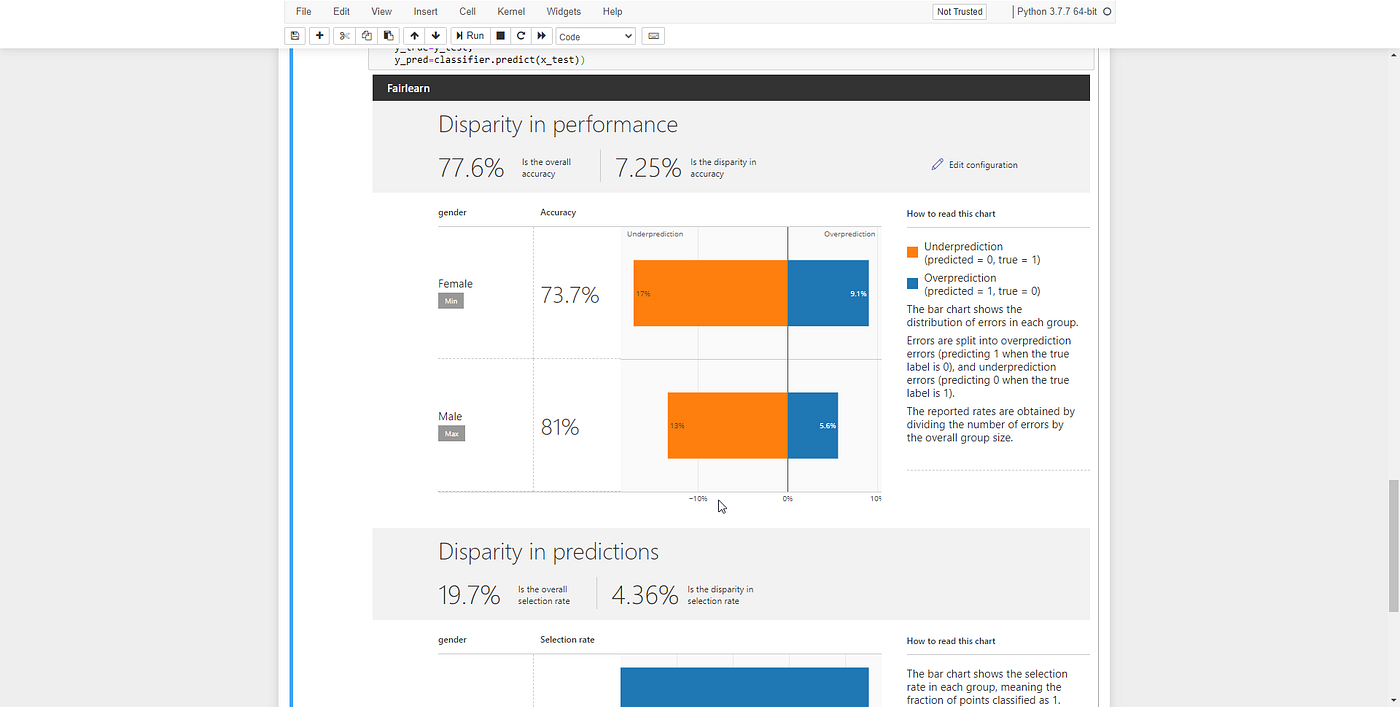Copy the selected cell
Screen dimensions: 1400x707
[x=366, y=35]
